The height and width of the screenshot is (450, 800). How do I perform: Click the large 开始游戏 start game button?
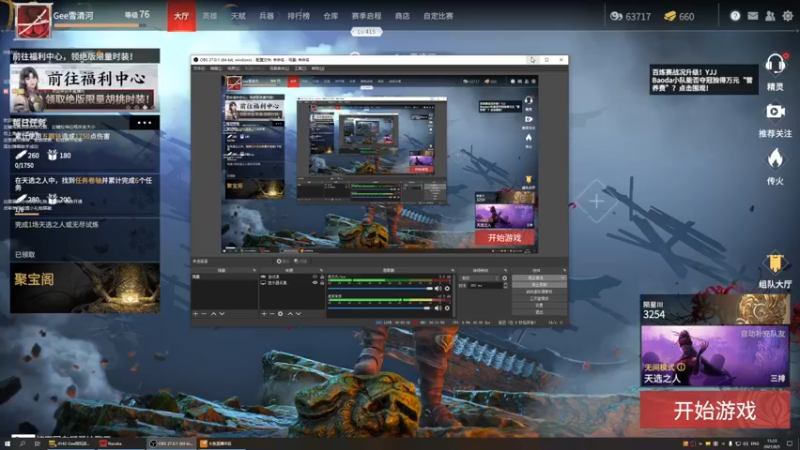pyautogui.click(x=715, y=410)
